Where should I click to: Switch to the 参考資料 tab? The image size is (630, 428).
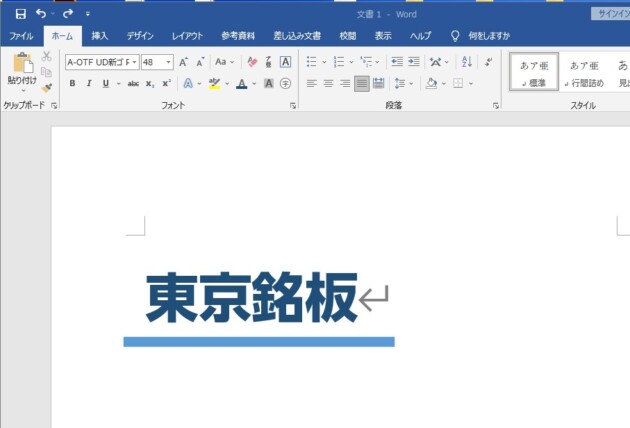point(238,36)
